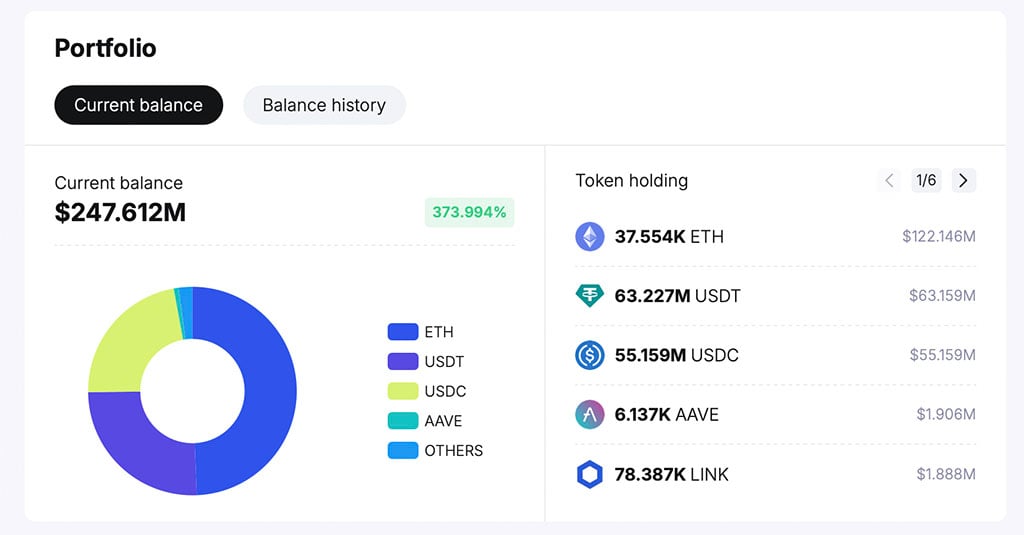The width and height of the screenshot is (1024, 535).
Task: Go to next token holding page
Action: pos(963,181)
